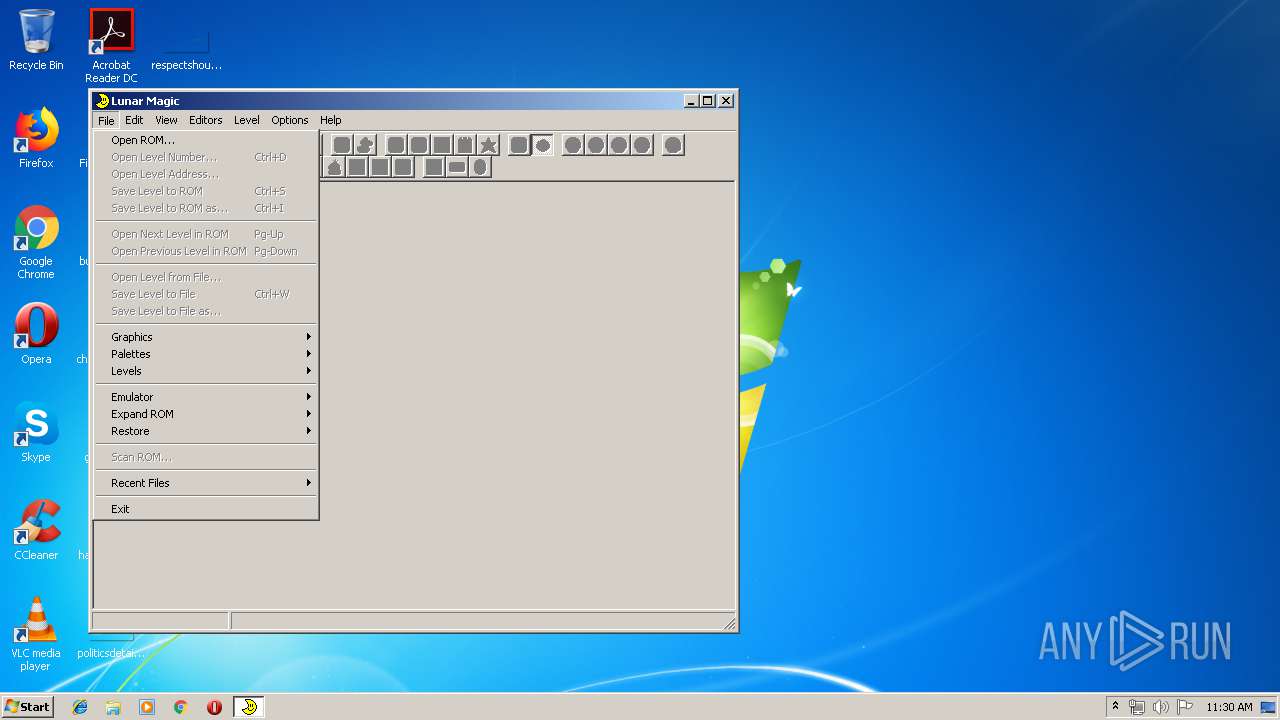Click the greyed Save Level to ROM entry

206,191
